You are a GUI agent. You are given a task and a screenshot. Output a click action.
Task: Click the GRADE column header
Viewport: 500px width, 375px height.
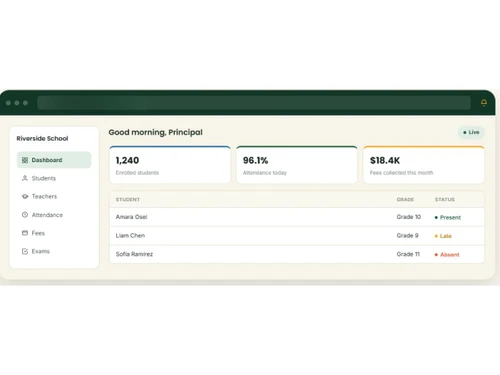click(405, 199)
